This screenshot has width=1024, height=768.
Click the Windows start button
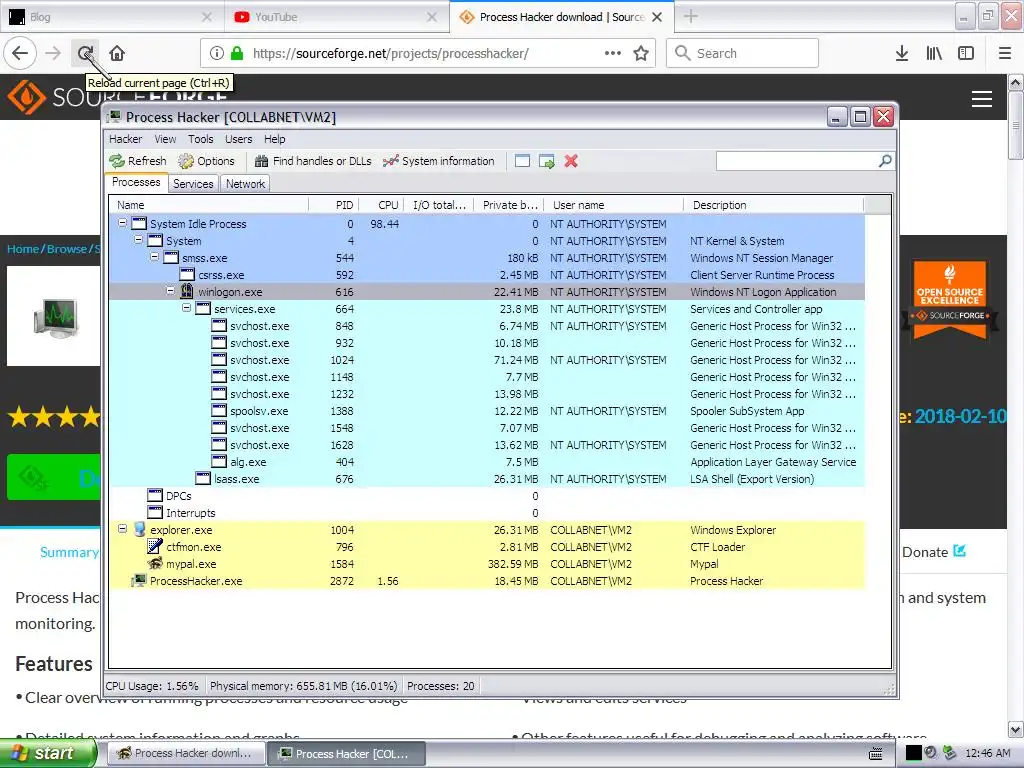pos(47,754)
